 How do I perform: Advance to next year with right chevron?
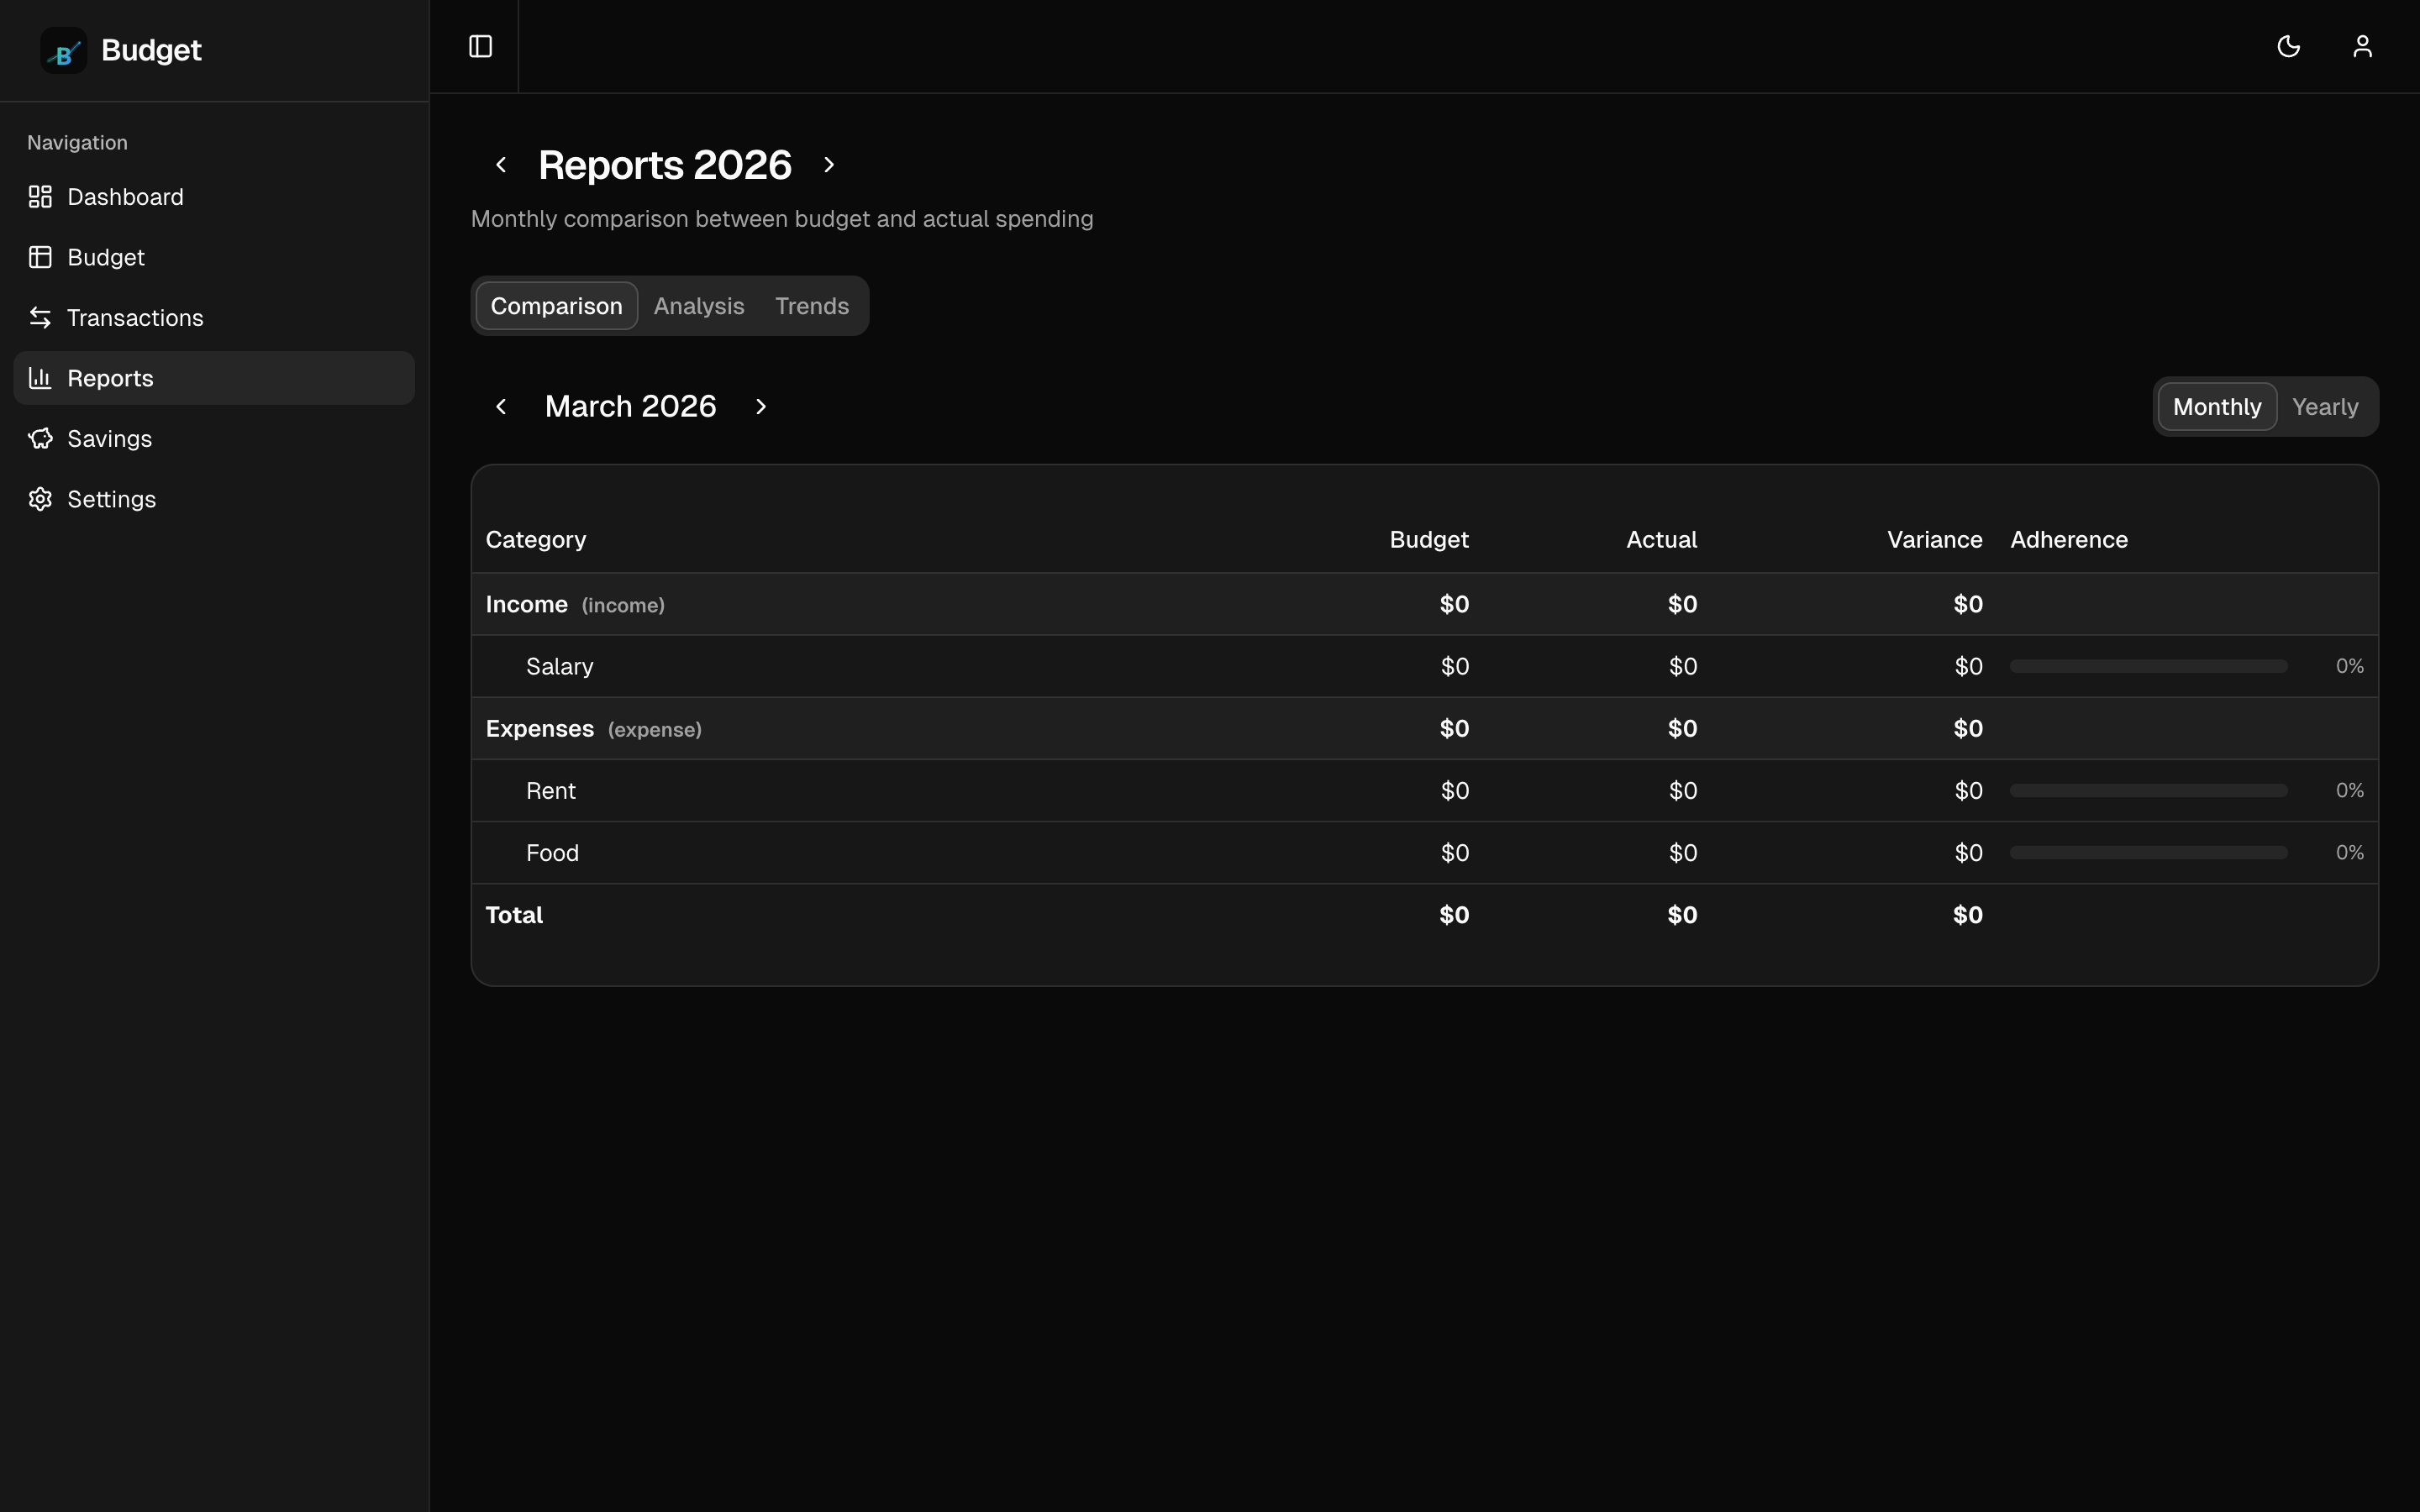829,164
